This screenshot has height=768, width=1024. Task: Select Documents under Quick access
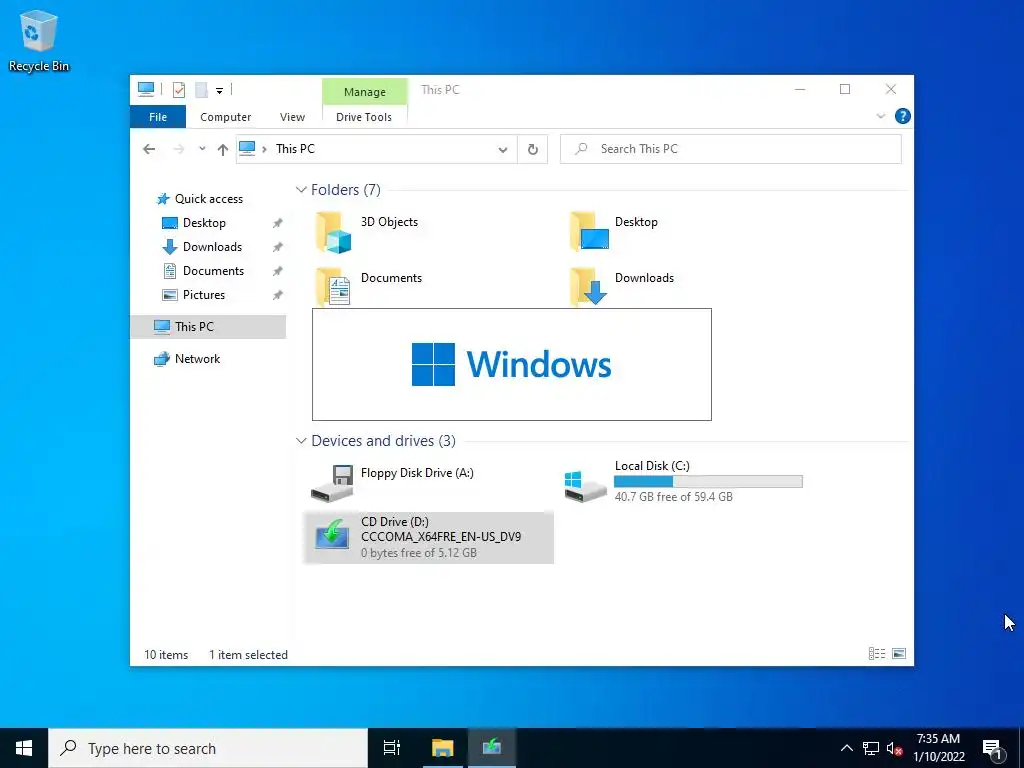[x=213, y=271]
